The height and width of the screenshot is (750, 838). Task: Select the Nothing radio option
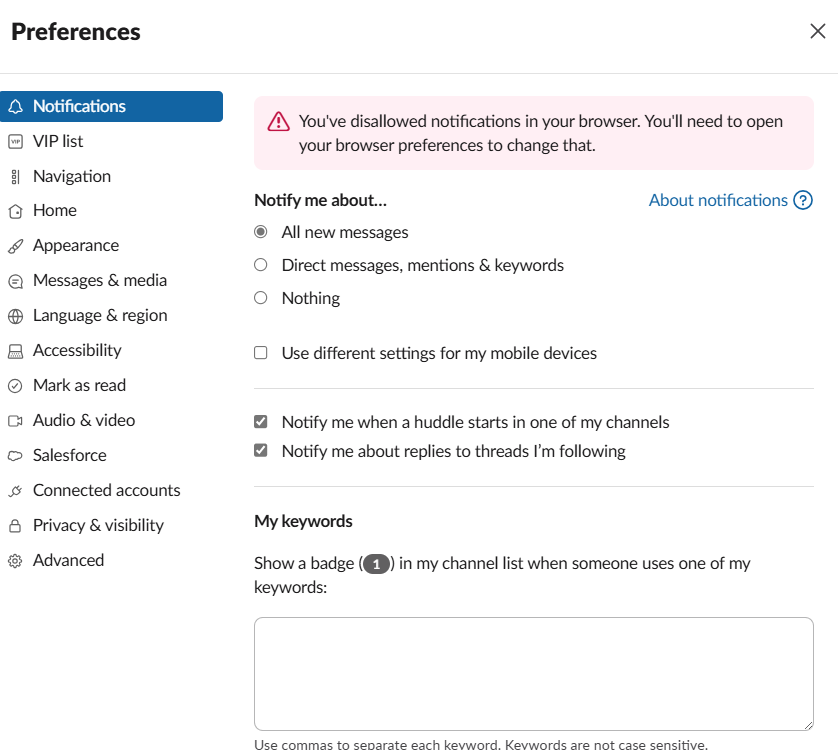[x=260, y=297]
